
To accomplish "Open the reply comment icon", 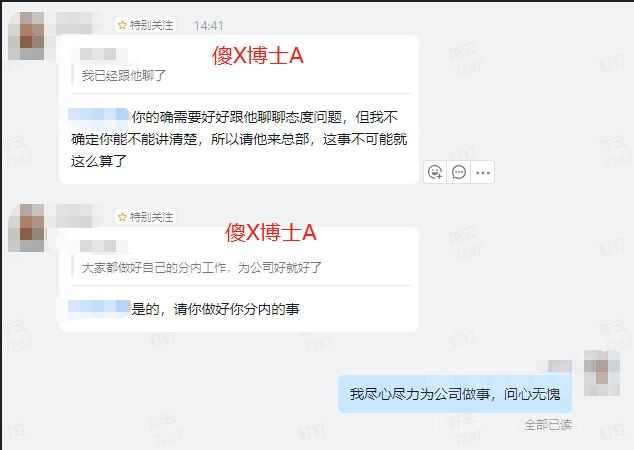I will coord(459,172).
